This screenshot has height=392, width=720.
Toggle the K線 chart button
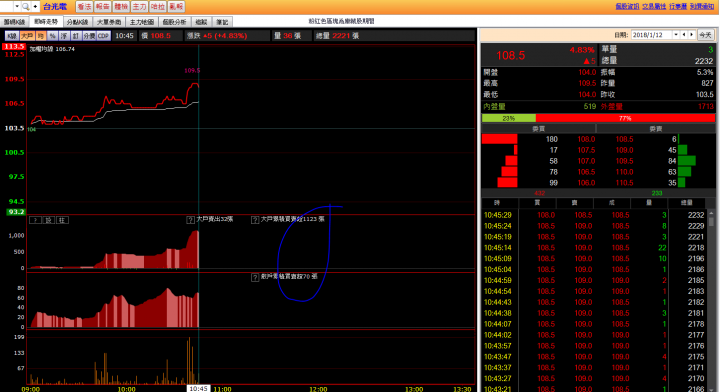pos(12,36)
